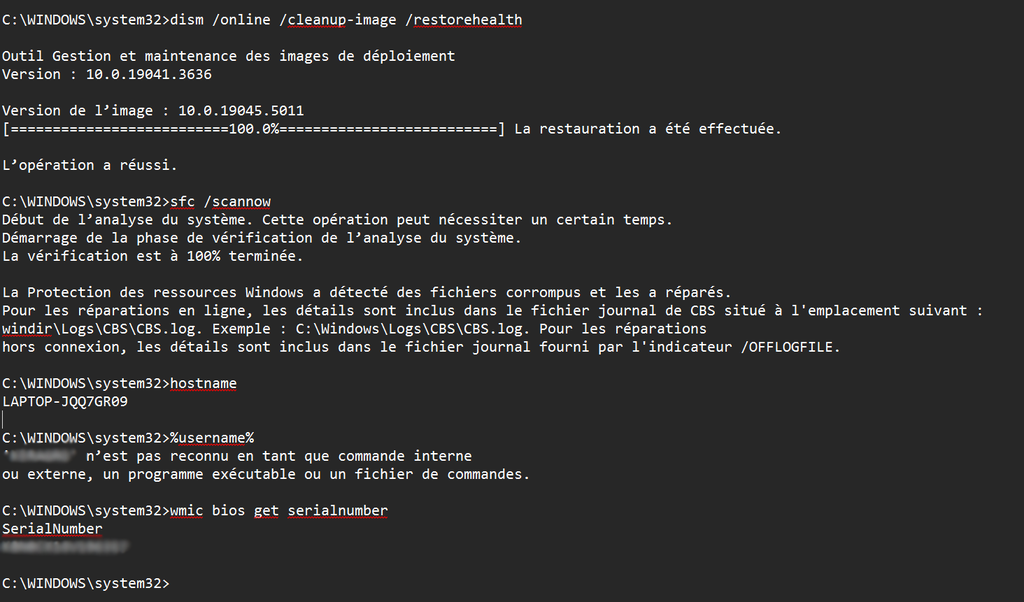Click the 'La vérification est à 100% terminée.' line
Viewport: 1024px width, 602px height.
[153, 257]
